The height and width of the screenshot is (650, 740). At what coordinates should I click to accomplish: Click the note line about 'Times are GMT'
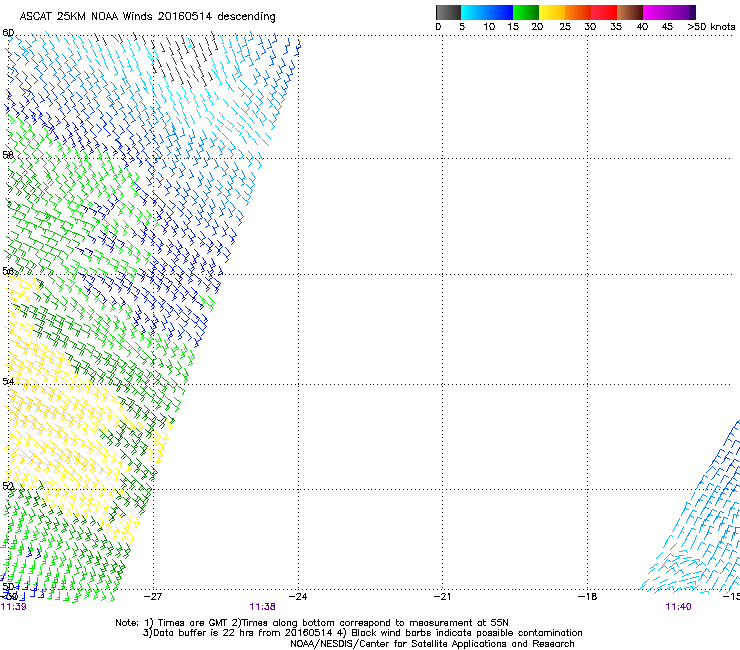coord(312,623)
